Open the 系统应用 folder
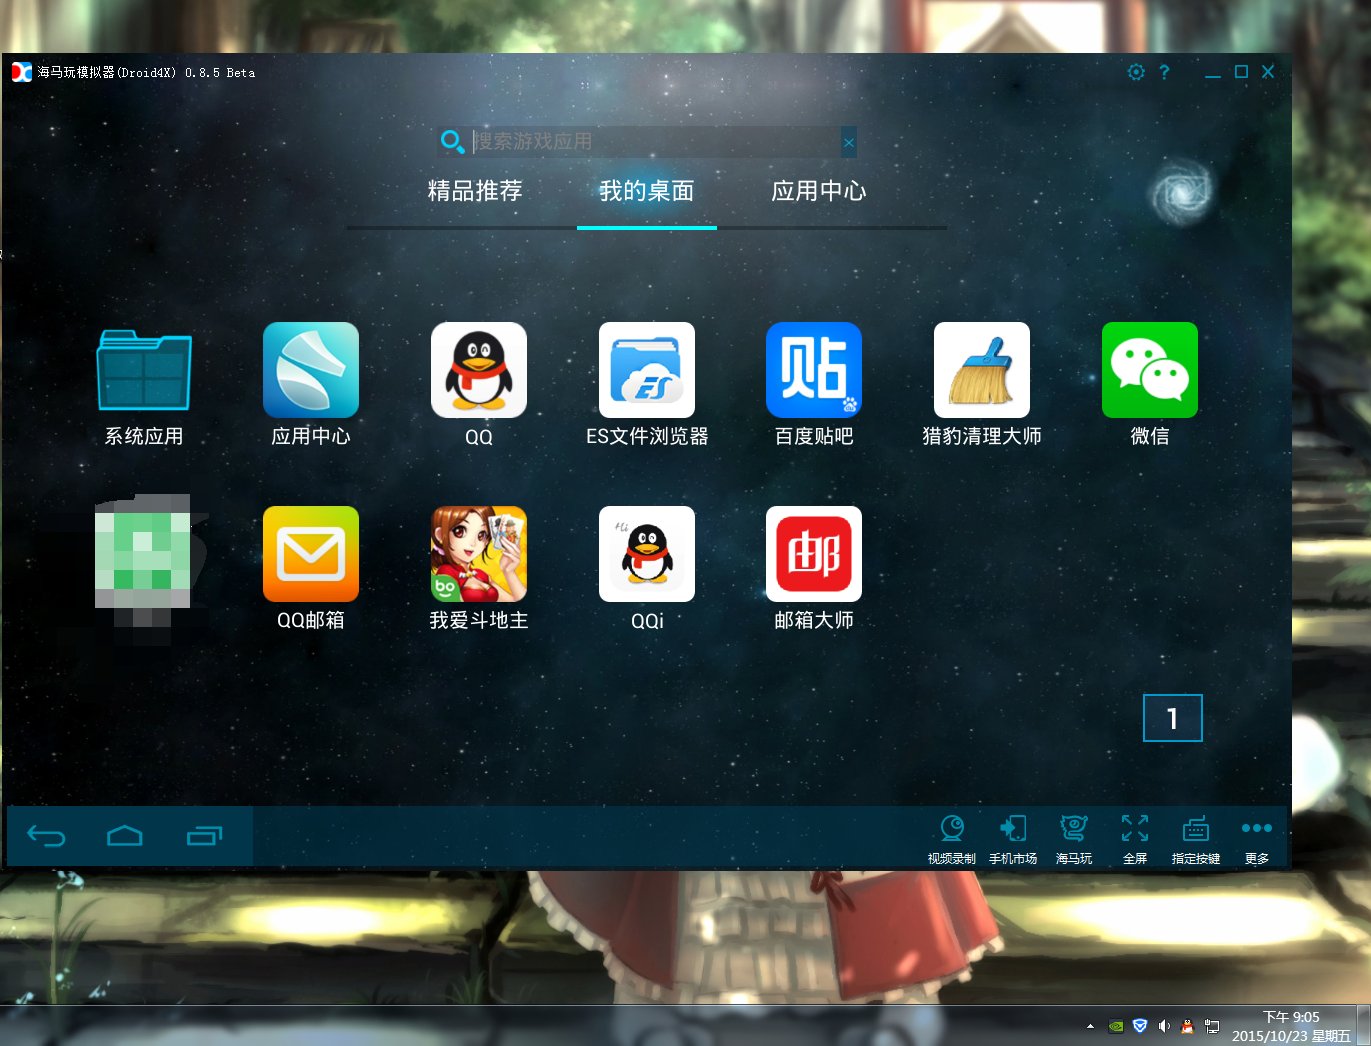 [x=144, y=371]
